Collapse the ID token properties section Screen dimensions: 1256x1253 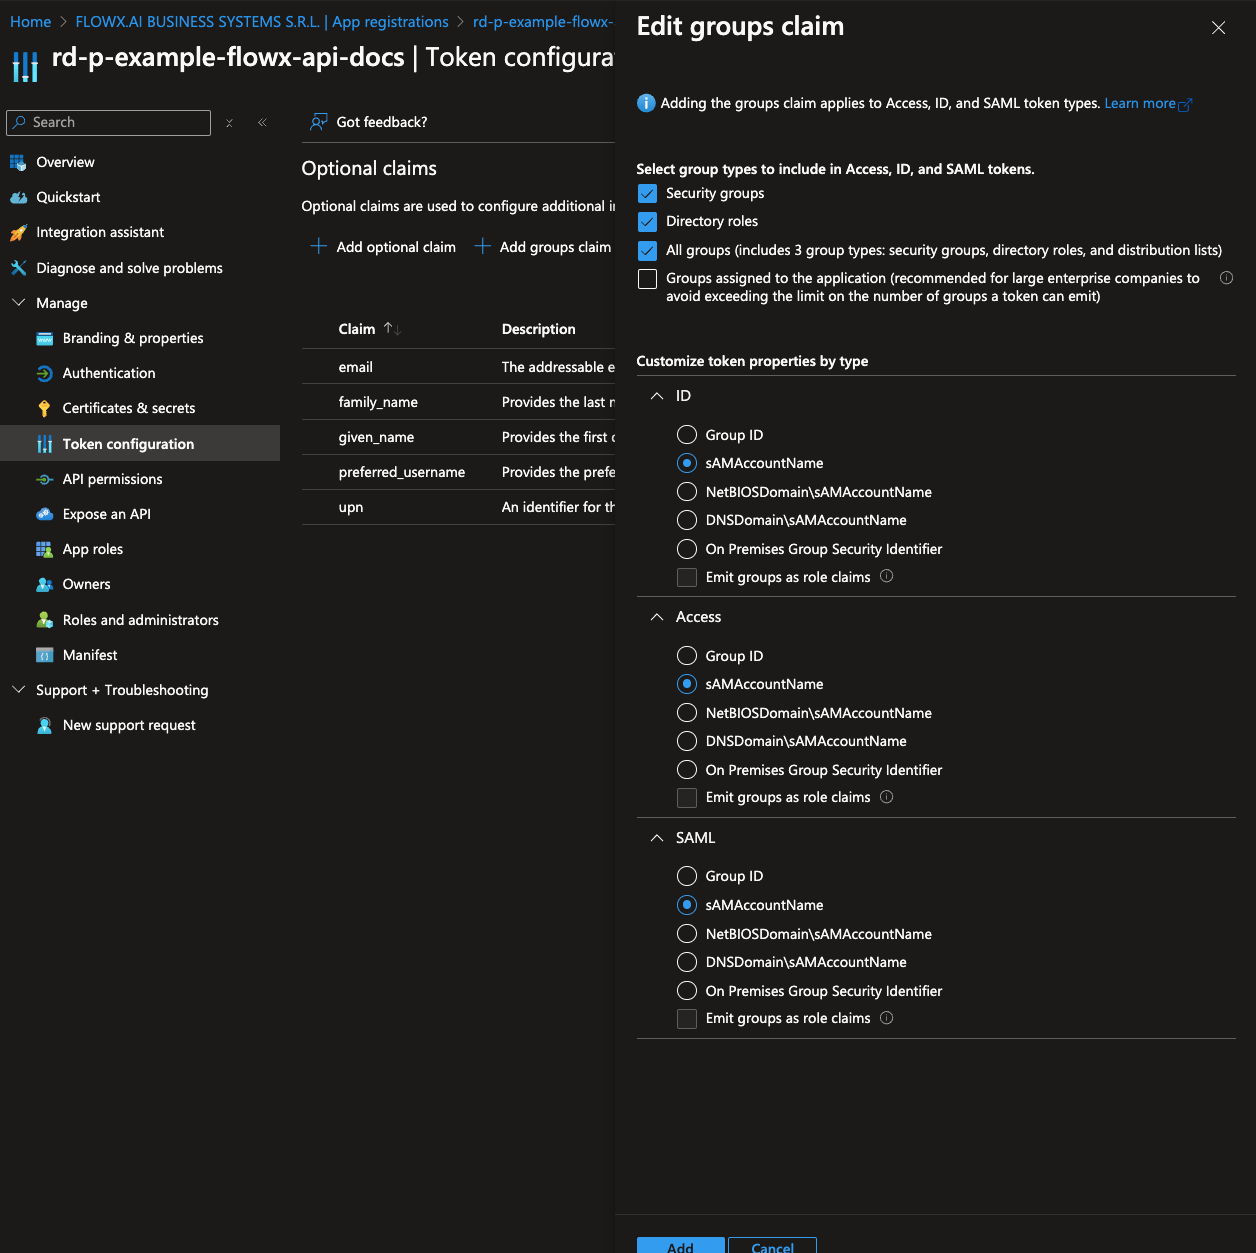pos(656,396)
